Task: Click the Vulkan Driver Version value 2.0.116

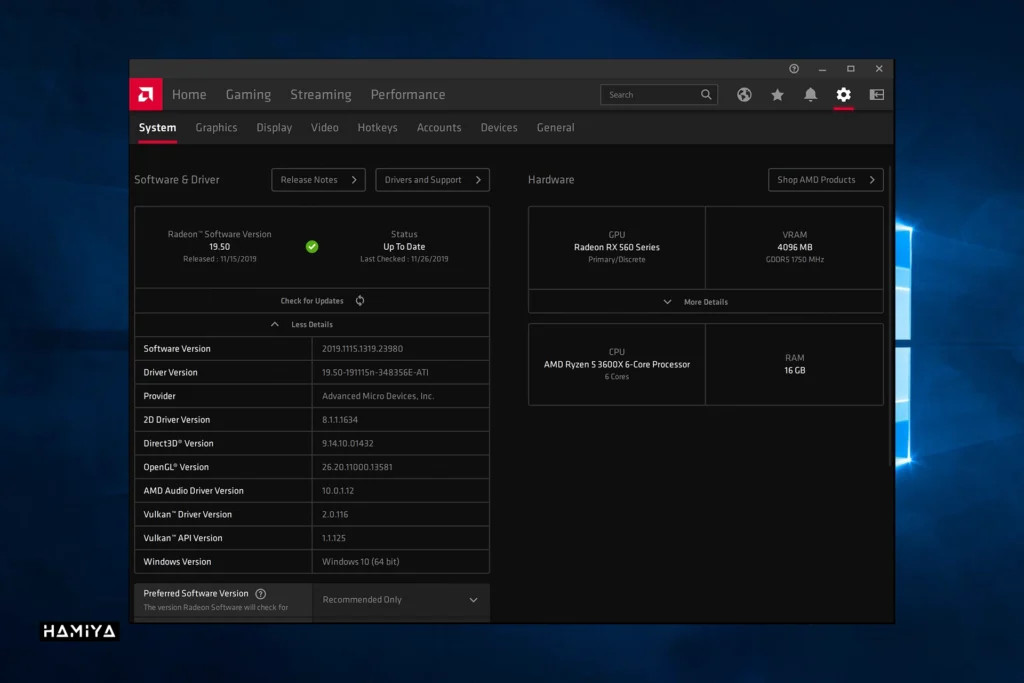Action: click(335, 515)
